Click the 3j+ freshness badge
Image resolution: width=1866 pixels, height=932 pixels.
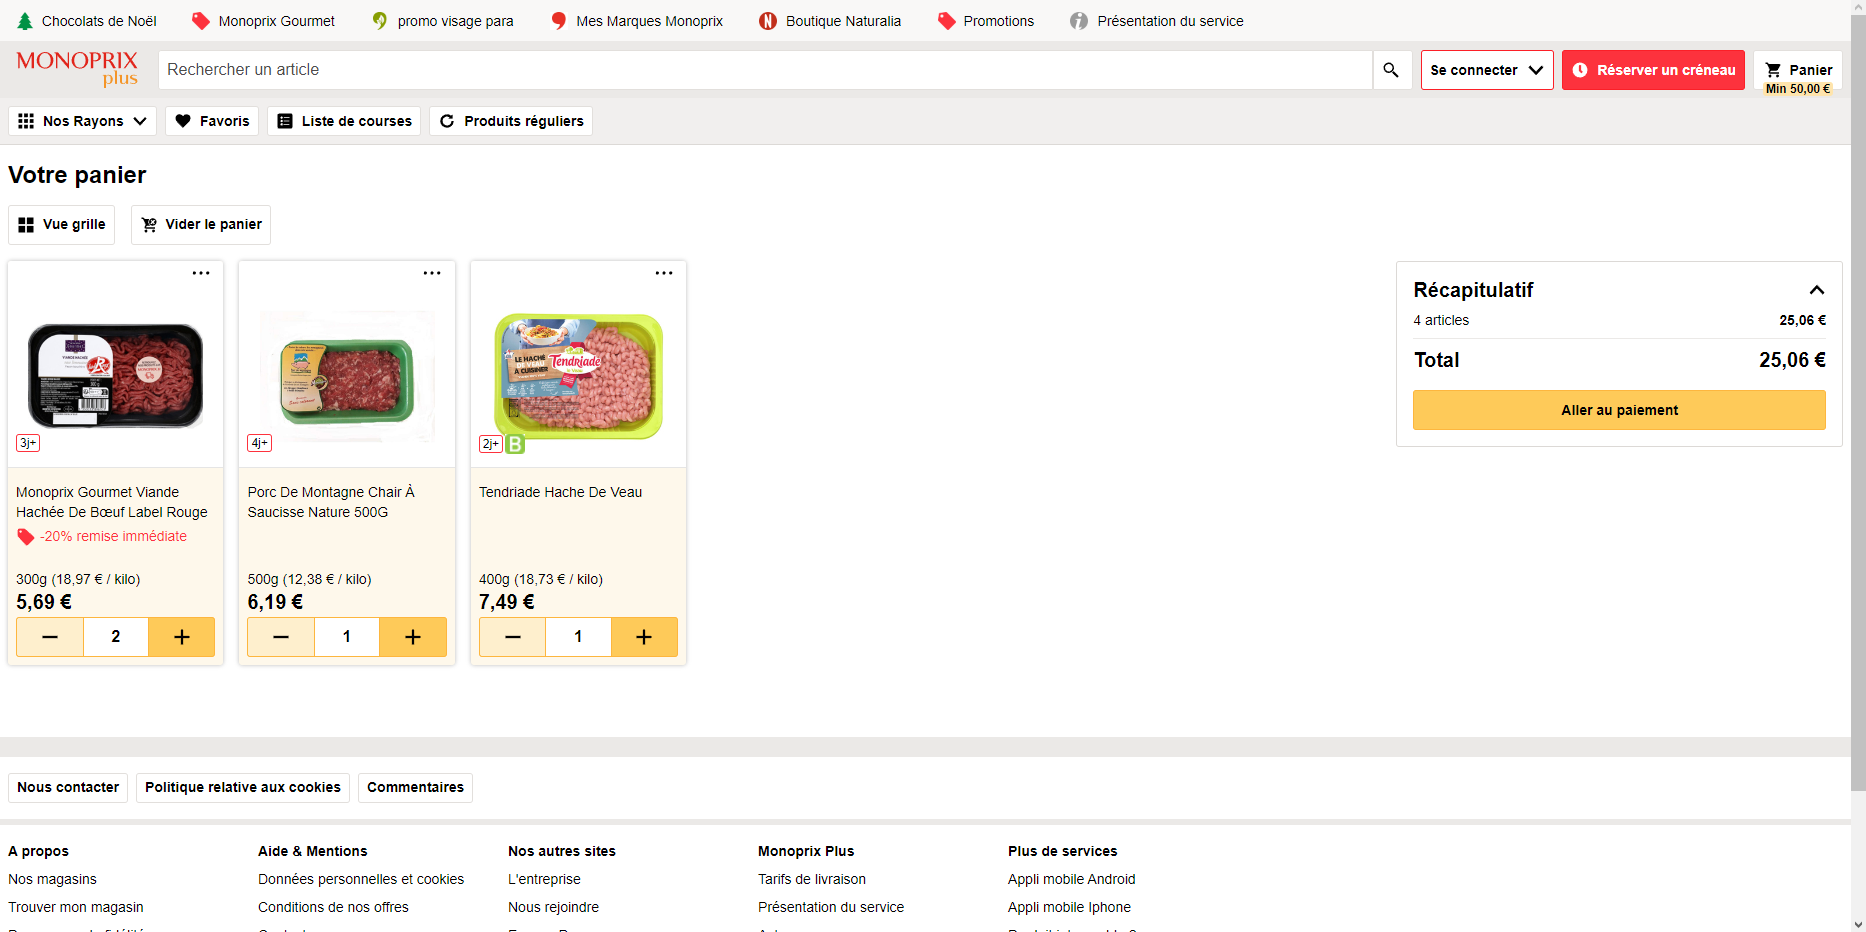(x=28, y=443)
